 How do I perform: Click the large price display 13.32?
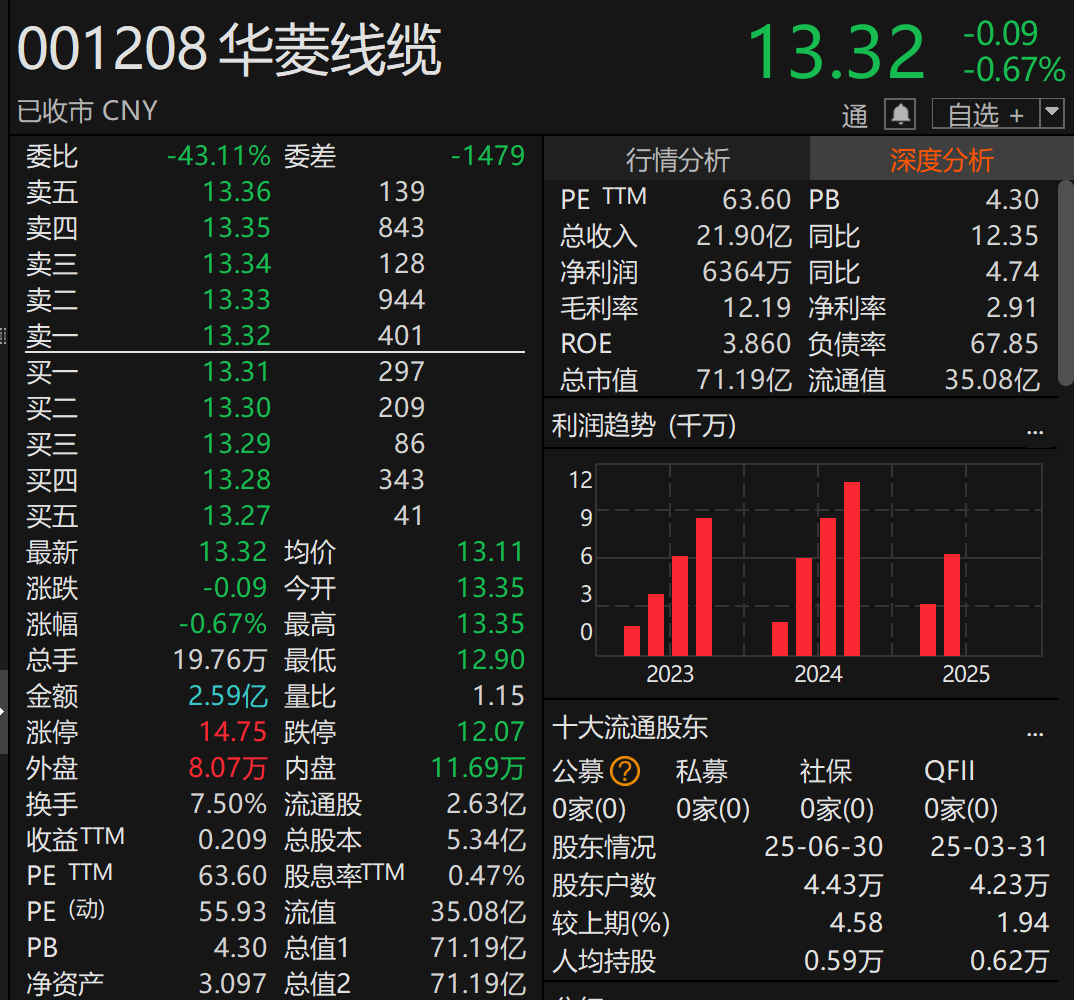click(837, 52)
